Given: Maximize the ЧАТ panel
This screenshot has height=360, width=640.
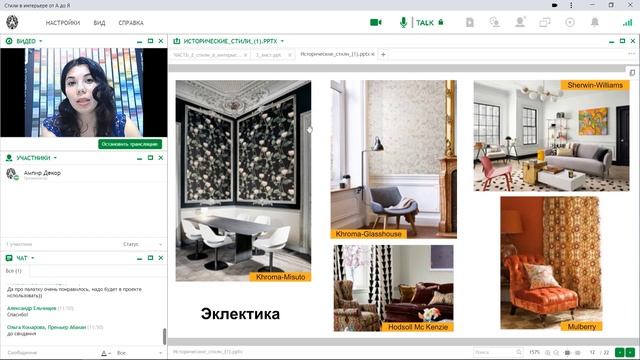Looking at the screenshot, I should click(x=150, y=258).
